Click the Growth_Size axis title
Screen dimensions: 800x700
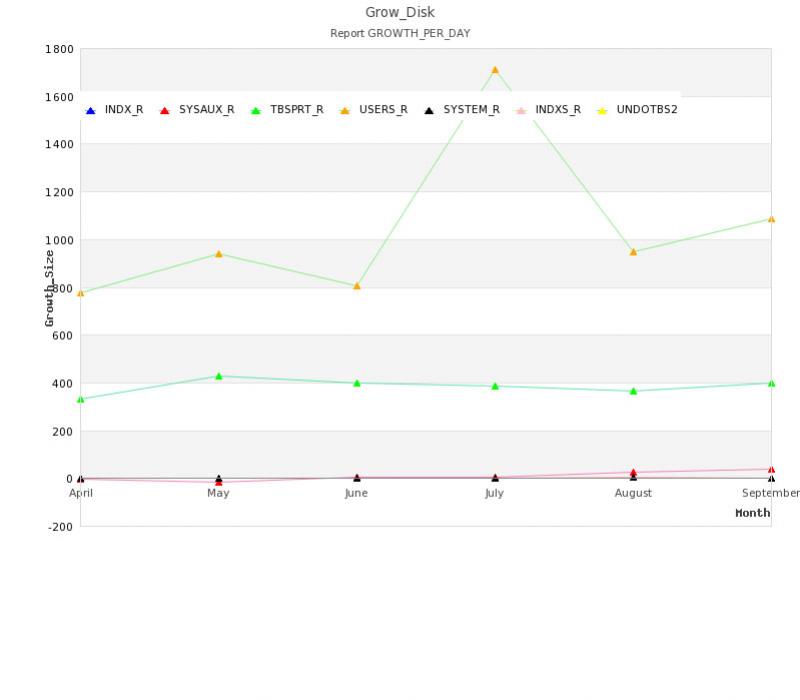pyautogui.click(x=49, y=288)
